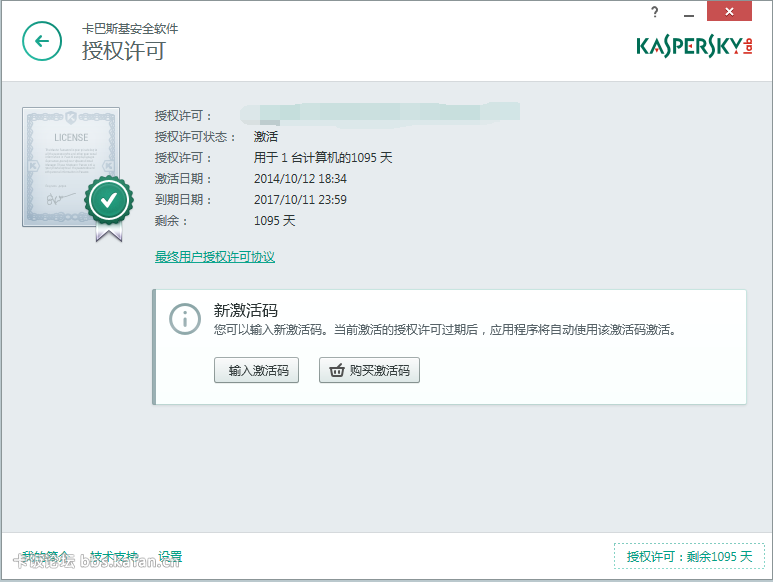Open the 最终用户授权许可协议 link
The height and width of the screenshot is (582, 773).
click(215, 257)
